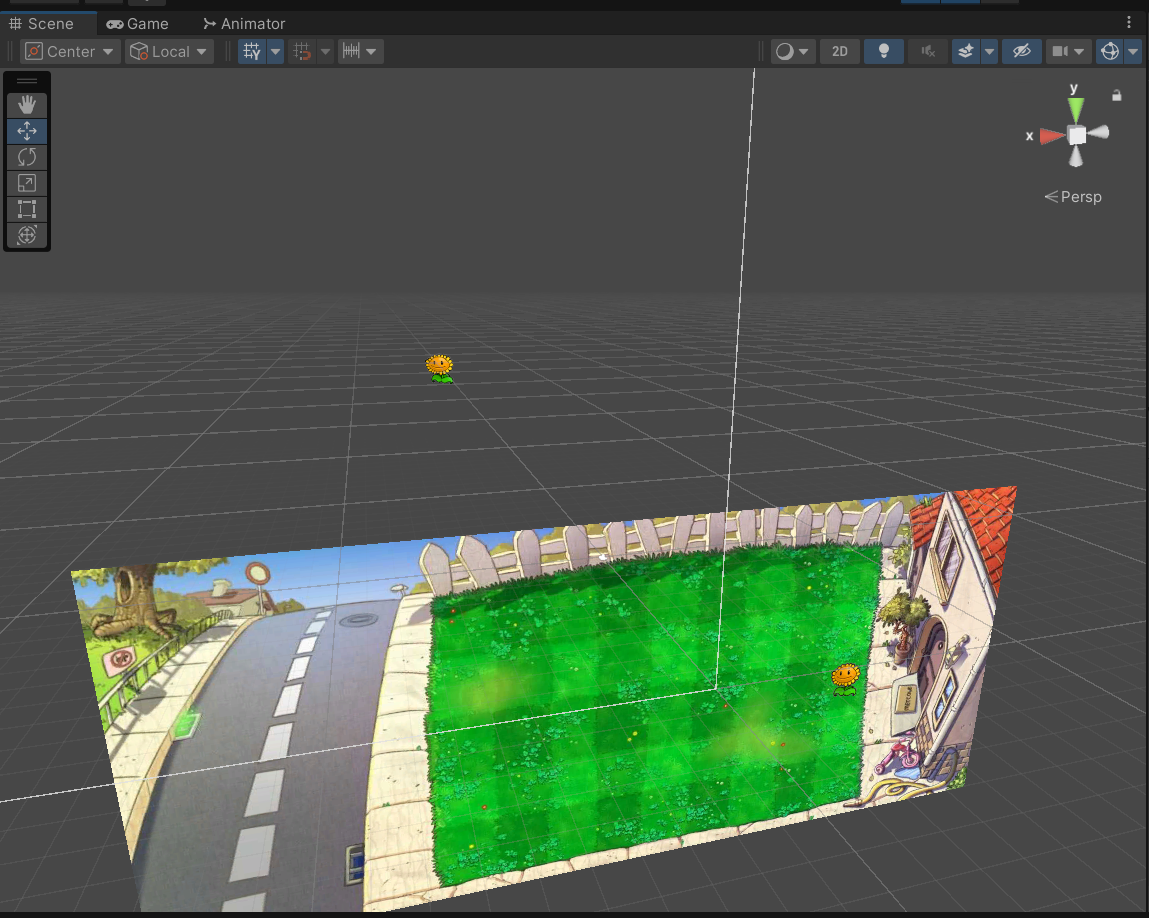This screenshot has height=918, width=1149.
Task: Open grid snapping options arrow
Action: [325, 51]
